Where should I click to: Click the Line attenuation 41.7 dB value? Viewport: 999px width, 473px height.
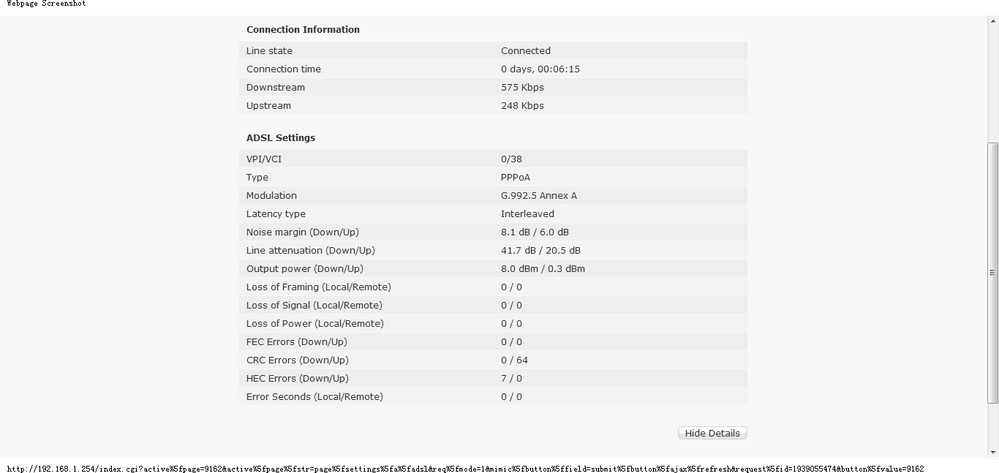(x=540, y=250)
